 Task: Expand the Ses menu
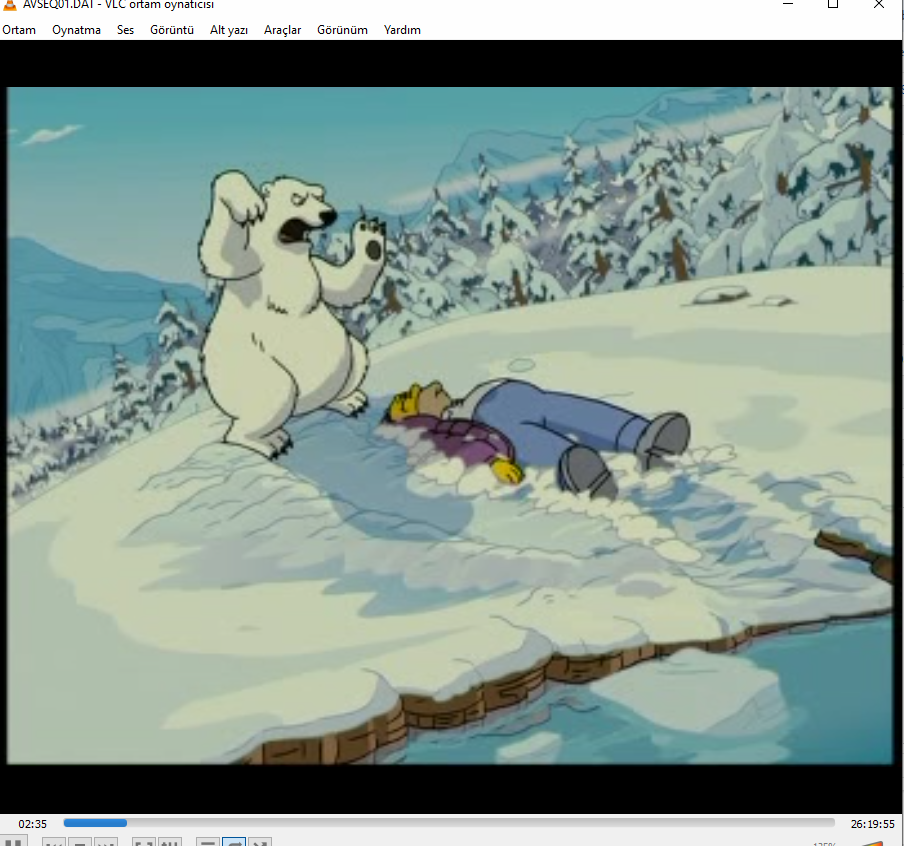click(x=125, y=30)
